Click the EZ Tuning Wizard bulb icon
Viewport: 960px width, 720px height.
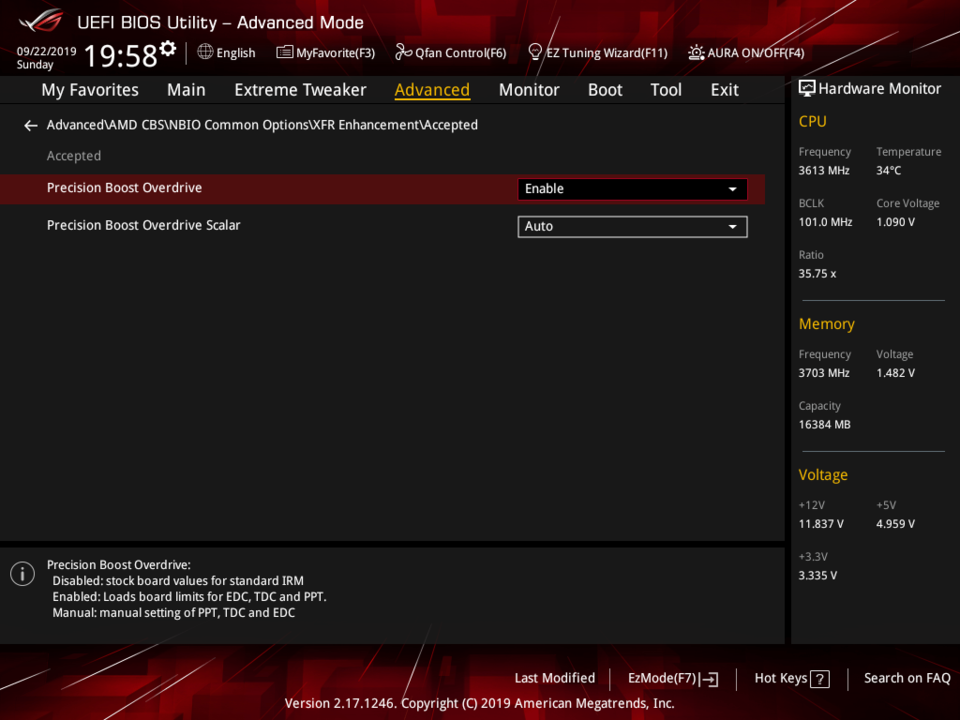pyautogui.click(x=535, y=52)
